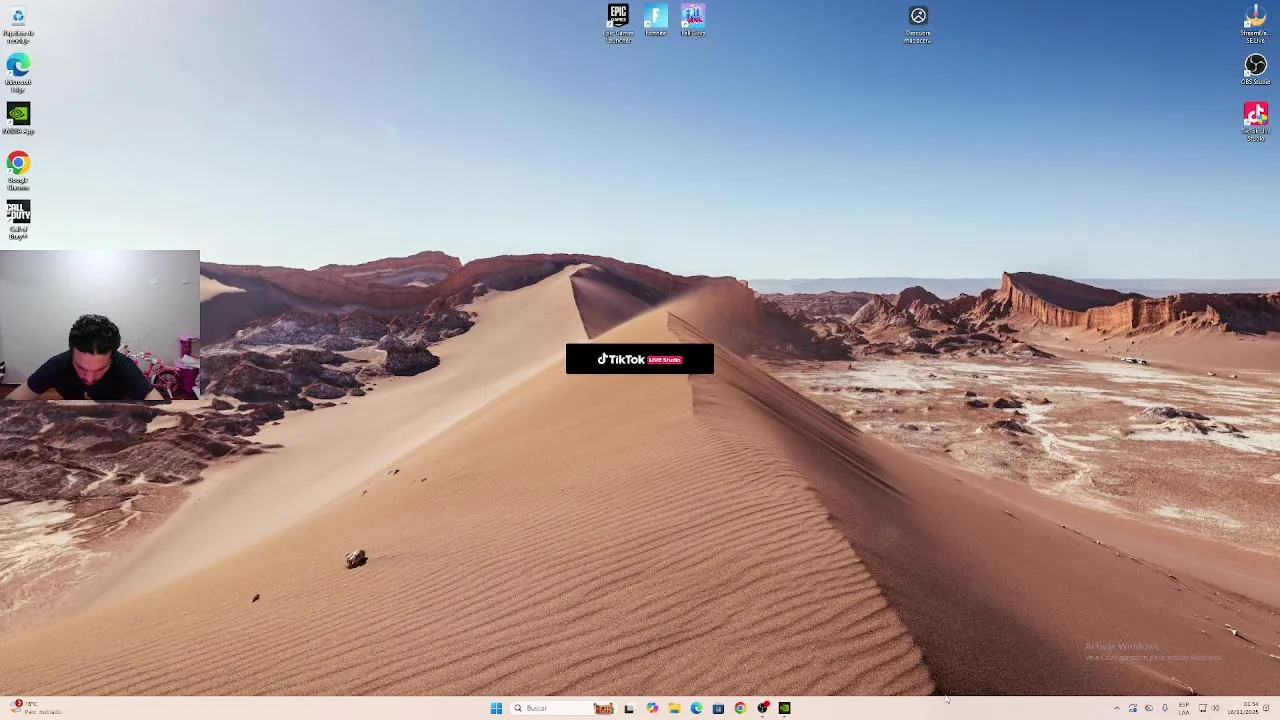Open File Explorer from the taskbar
The height and width of the screenshot is (720, 1280).
click(x=674, y=708)
